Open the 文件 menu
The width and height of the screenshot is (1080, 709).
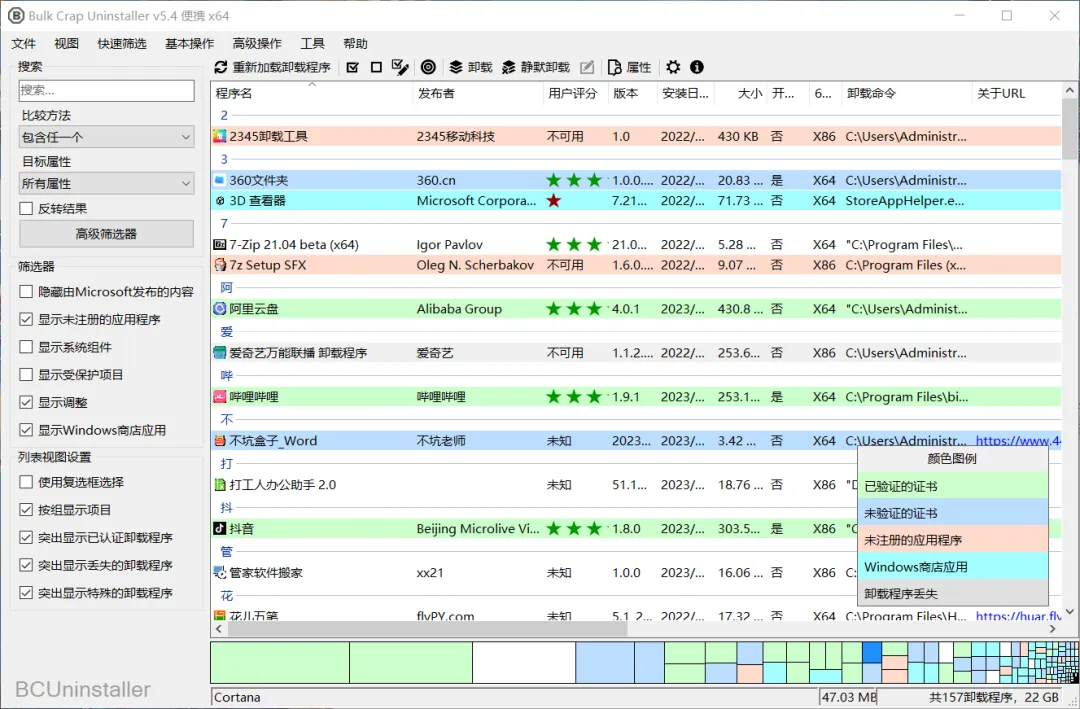click(x=23, y=43)
